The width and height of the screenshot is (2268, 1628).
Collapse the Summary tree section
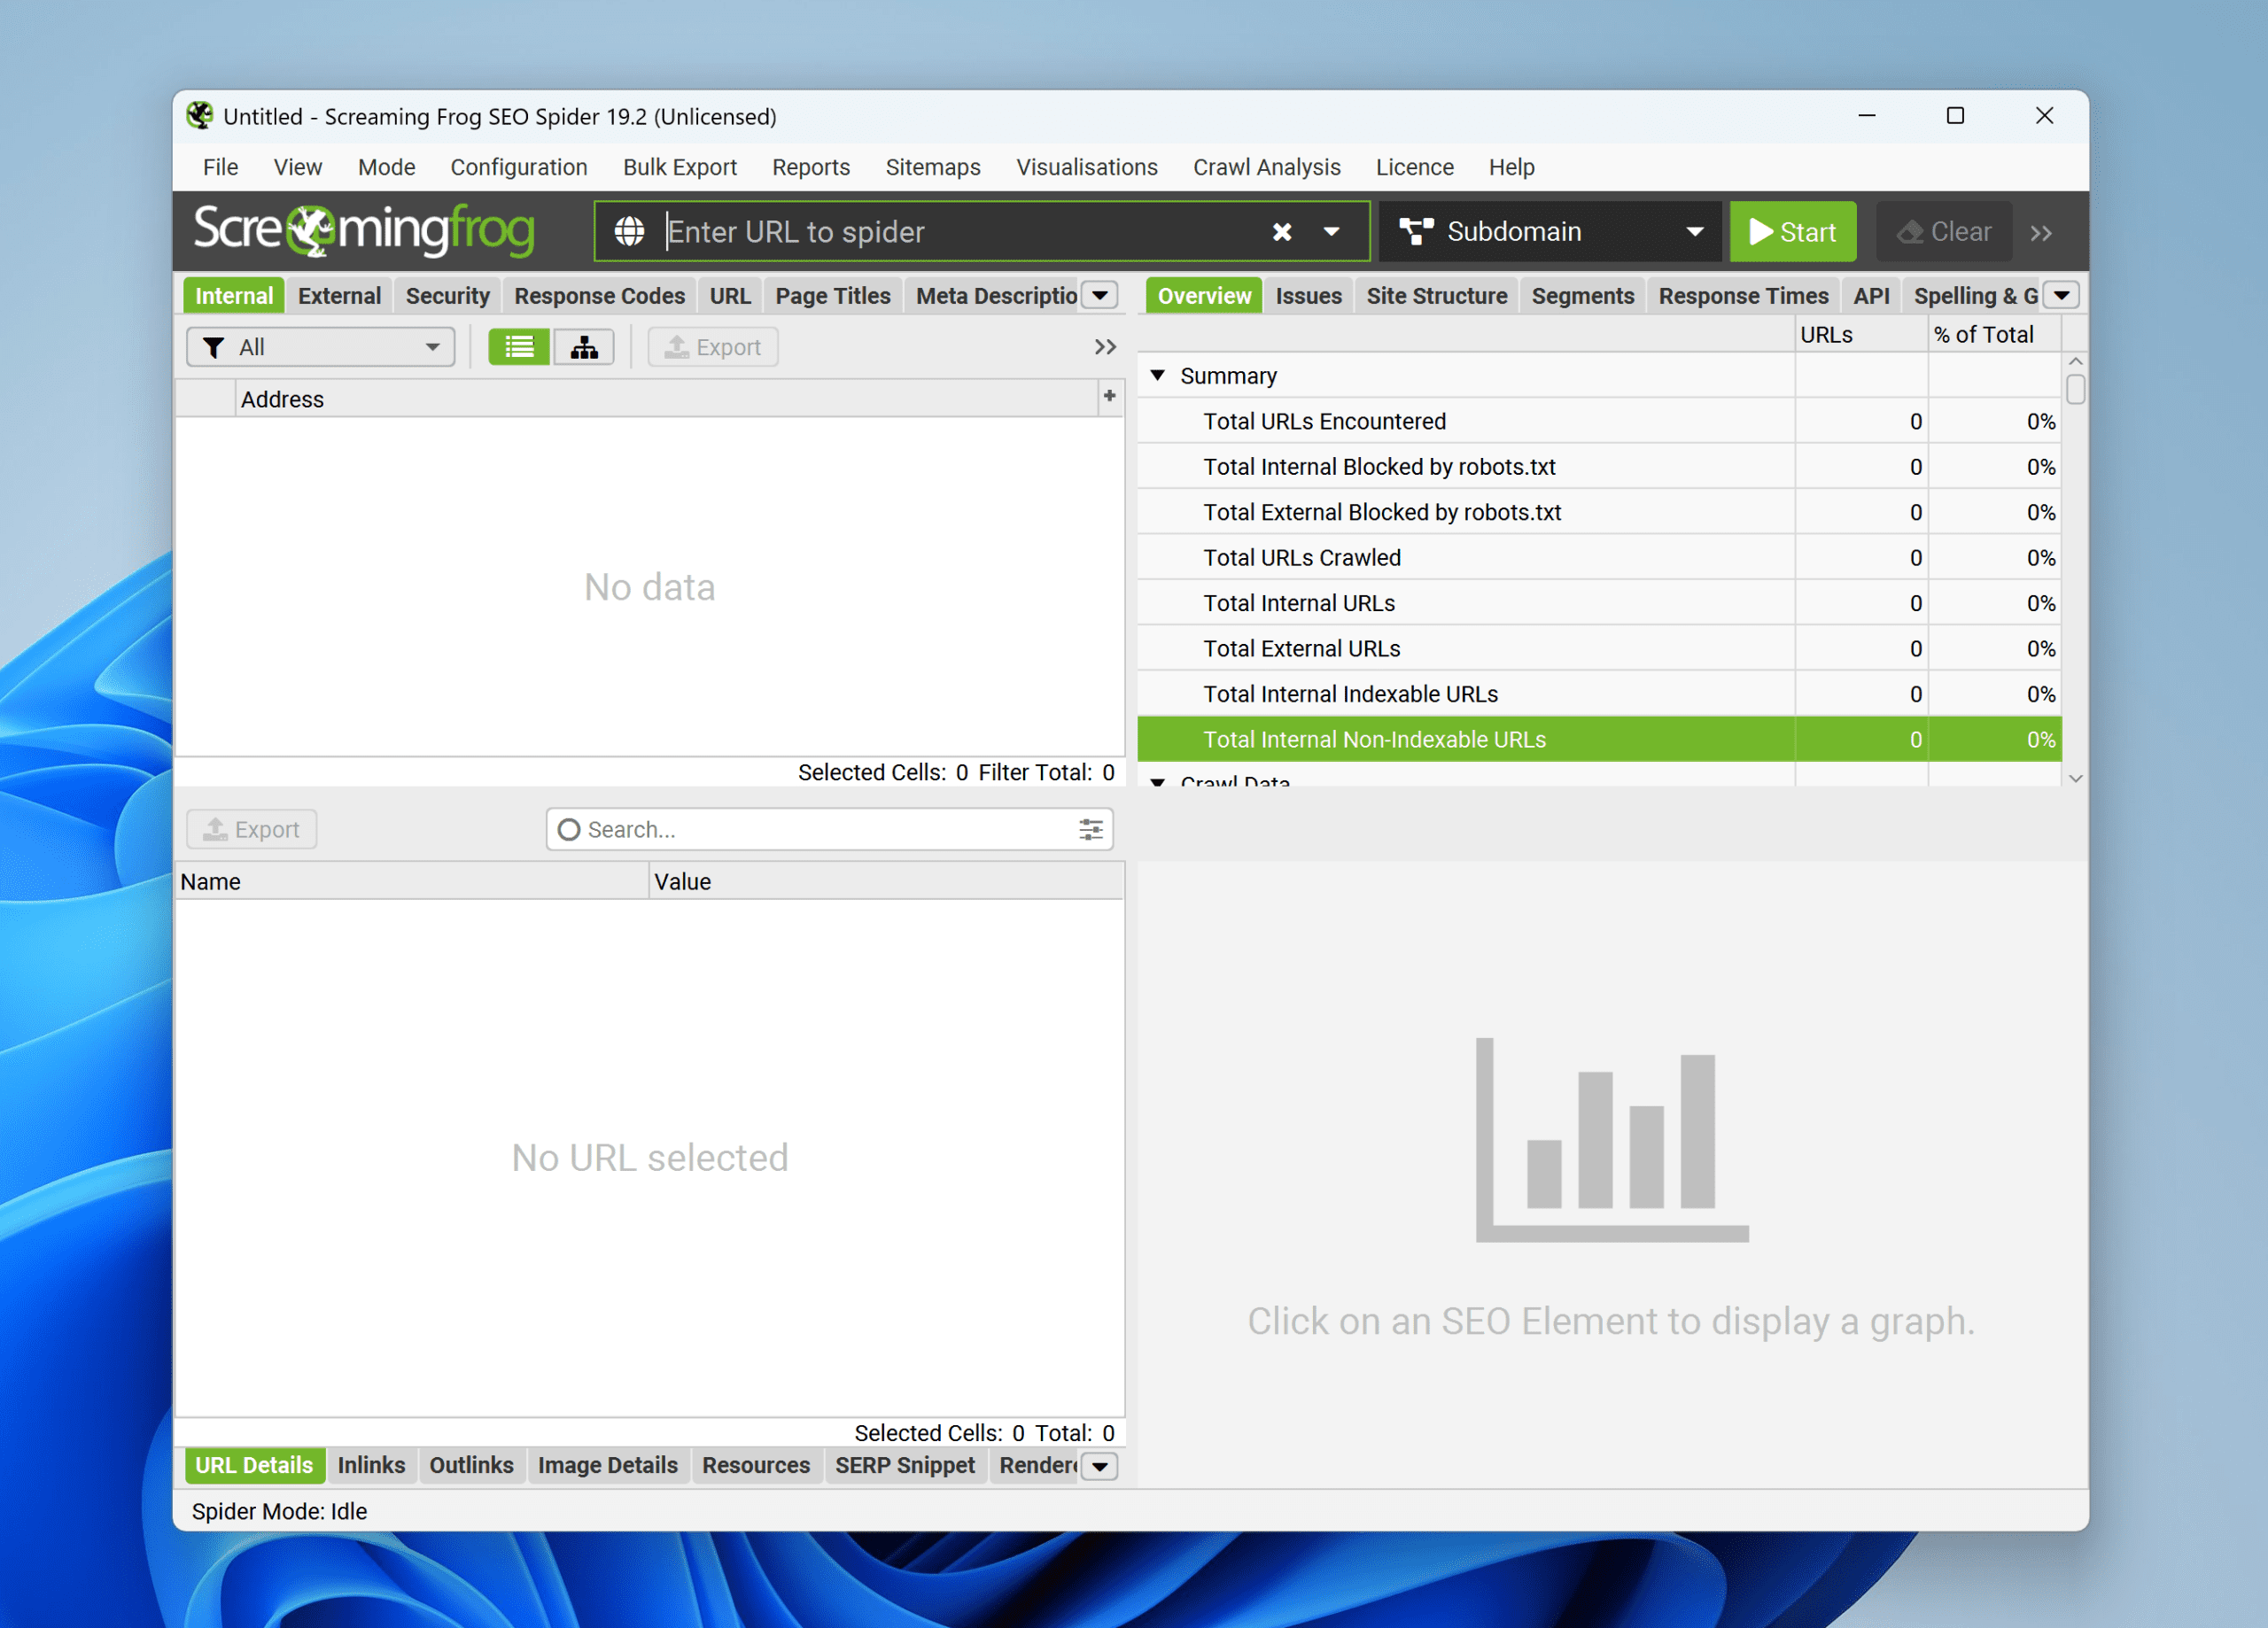click(x=1157, y=375)
